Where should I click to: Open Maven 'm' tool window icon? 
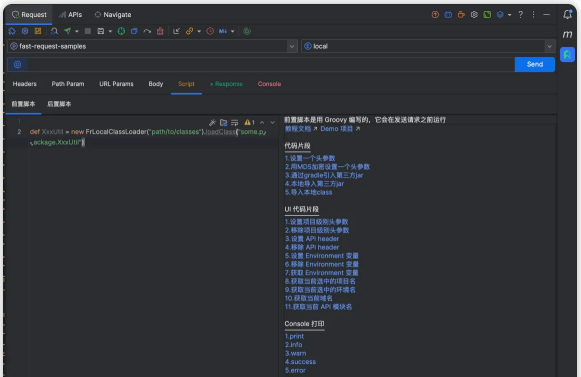click(x=567, y=34)
